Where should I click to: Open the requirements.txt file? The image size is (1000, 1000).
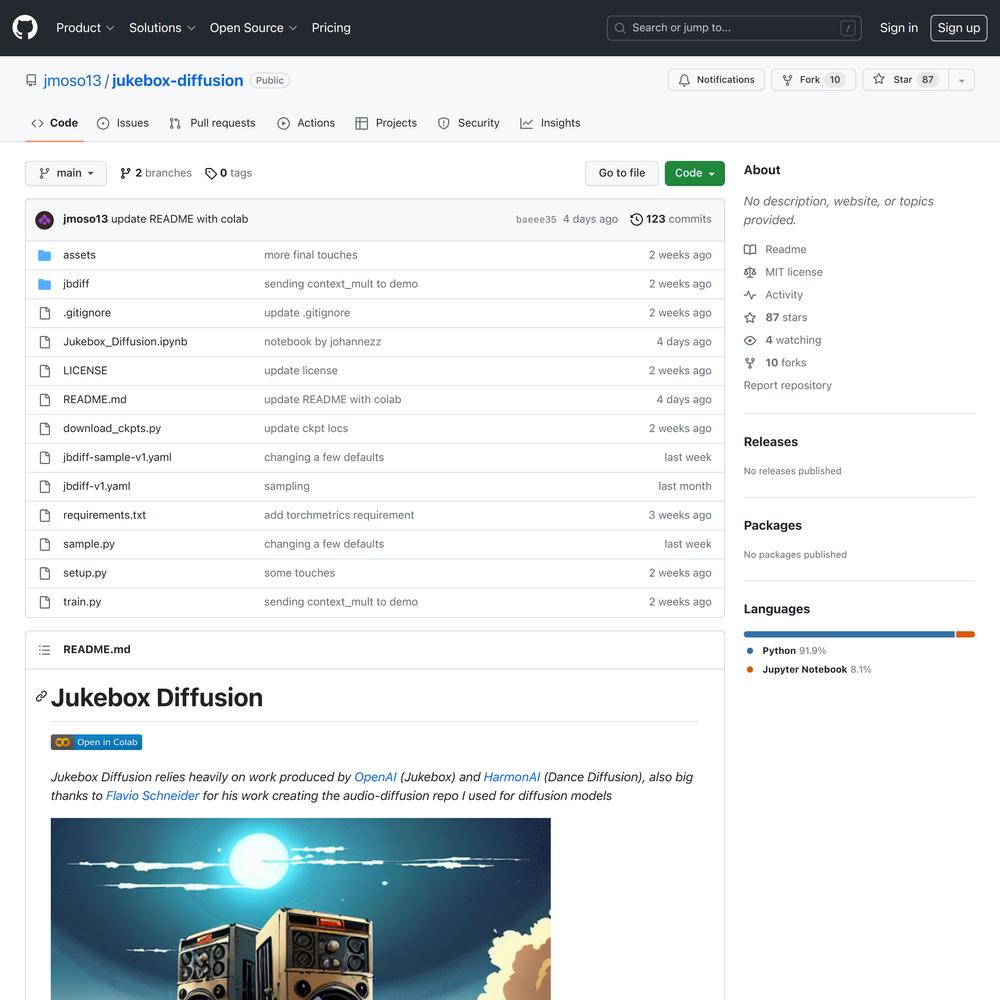(105, 515)
